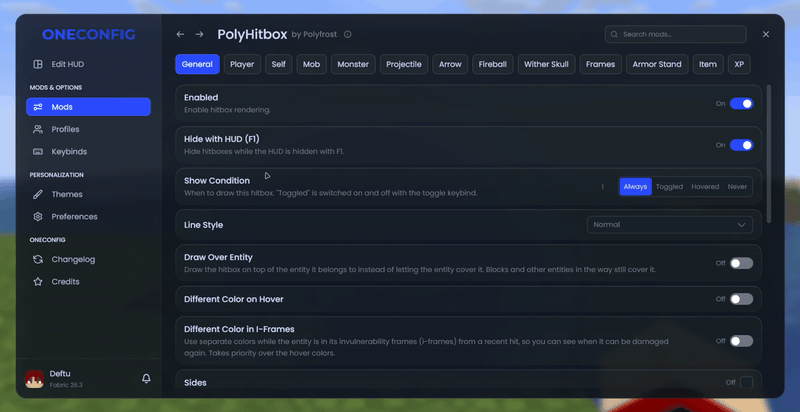This screenshot has height=412, width=800.
Task: Open Edit HUD from sidebar
Action: [88, 64]
